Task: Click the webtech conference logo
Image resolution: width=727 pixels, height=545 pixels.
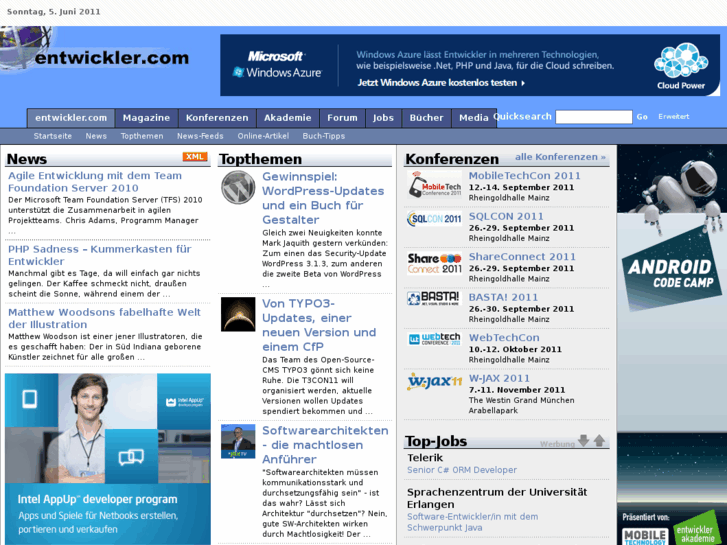Action: [434, 339]
